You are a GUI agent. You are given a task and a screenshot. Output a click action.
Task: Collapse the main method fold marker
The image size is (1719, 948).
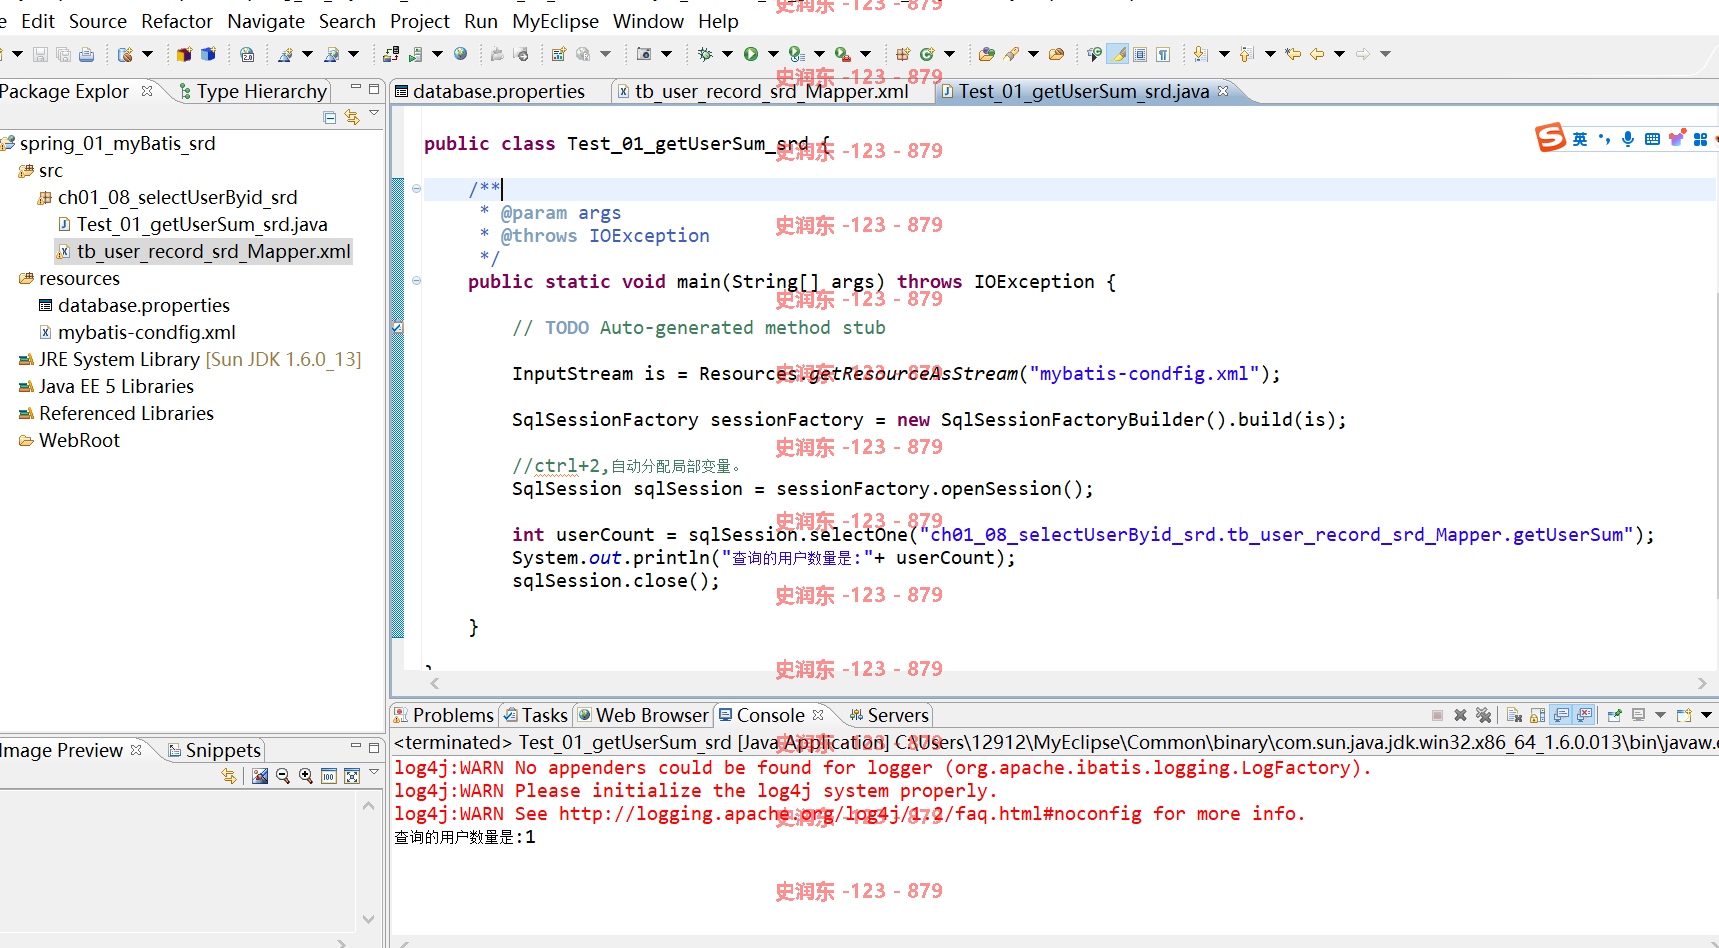[416, 281]
